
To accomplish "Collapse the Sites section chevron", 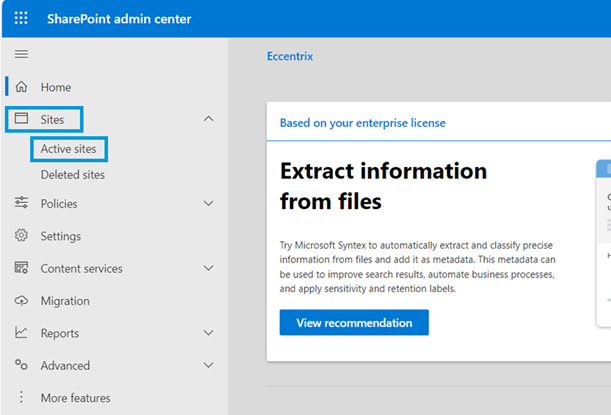I will coord(208,120).
